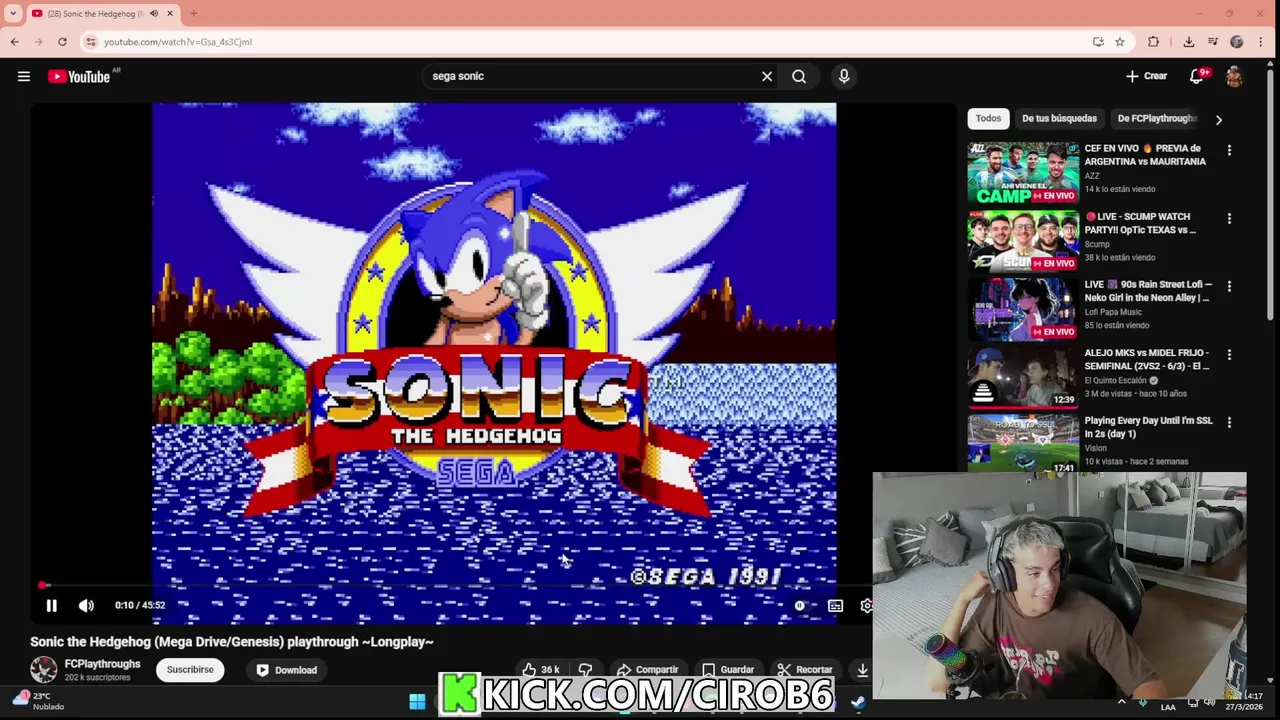Start voice search with the microphone
1280x720 pixels.
pyautogui.click(x=844, y=76)
